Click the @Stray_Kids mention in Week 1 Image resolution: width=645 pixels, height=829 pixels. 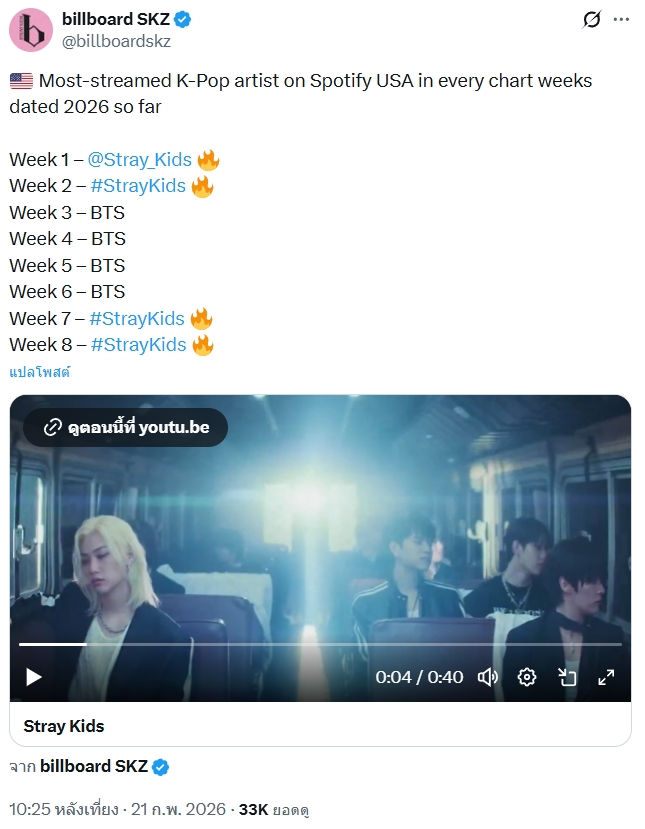[x=140, y=159]
